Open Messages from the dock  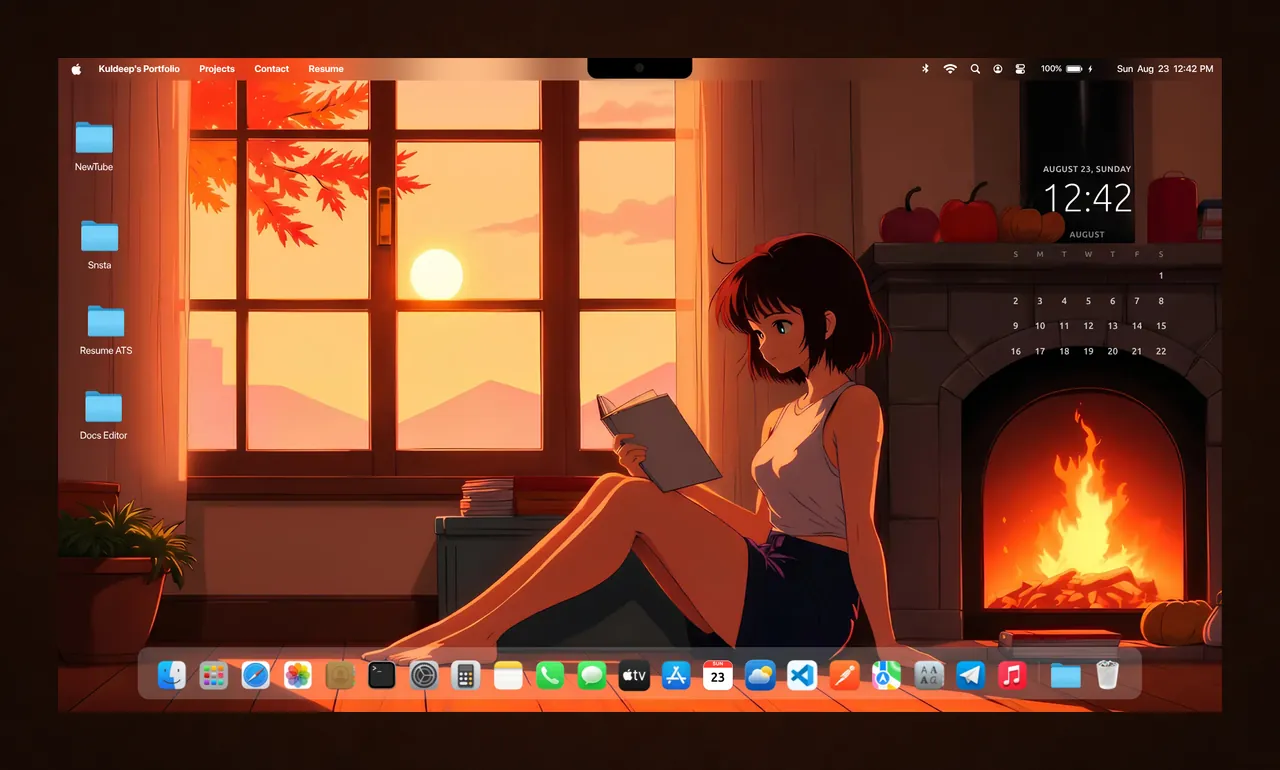[592, 676]
